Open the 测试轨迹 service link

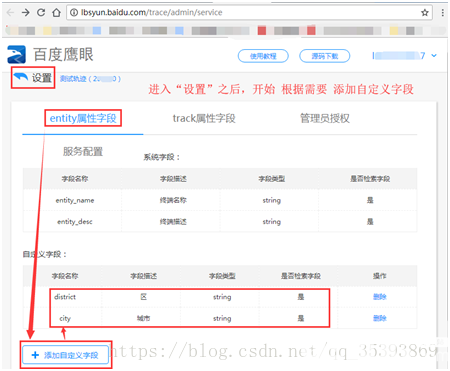[90, 79]
